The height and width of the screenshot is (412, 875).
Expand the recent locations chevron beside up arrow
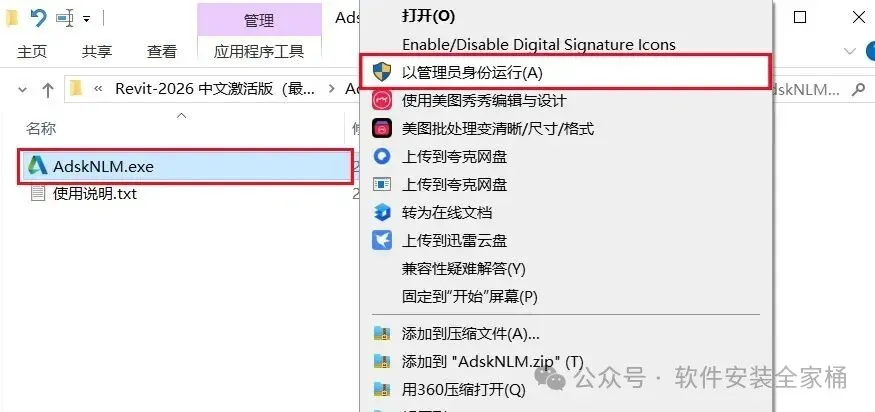(x=22, y=89)
